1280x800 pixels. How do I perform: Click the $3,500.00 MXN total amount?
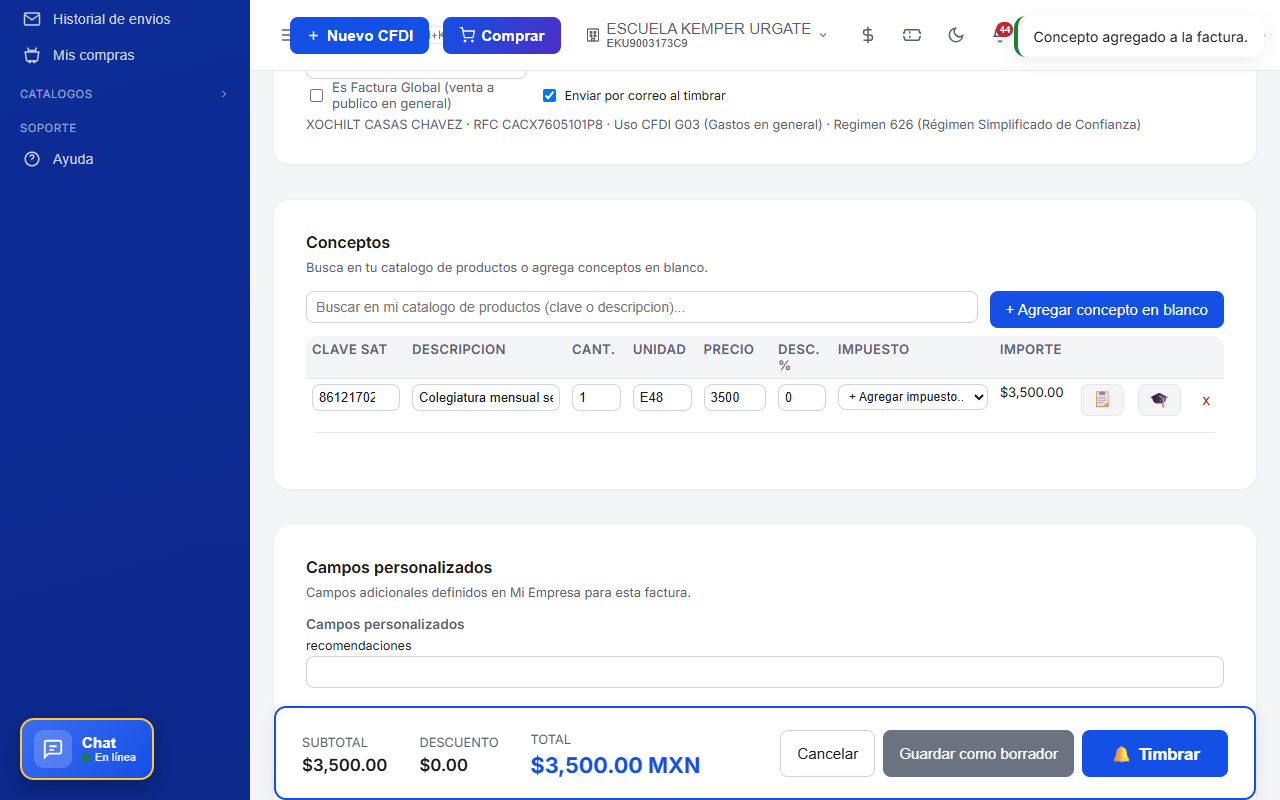click(x=615, y=766)
